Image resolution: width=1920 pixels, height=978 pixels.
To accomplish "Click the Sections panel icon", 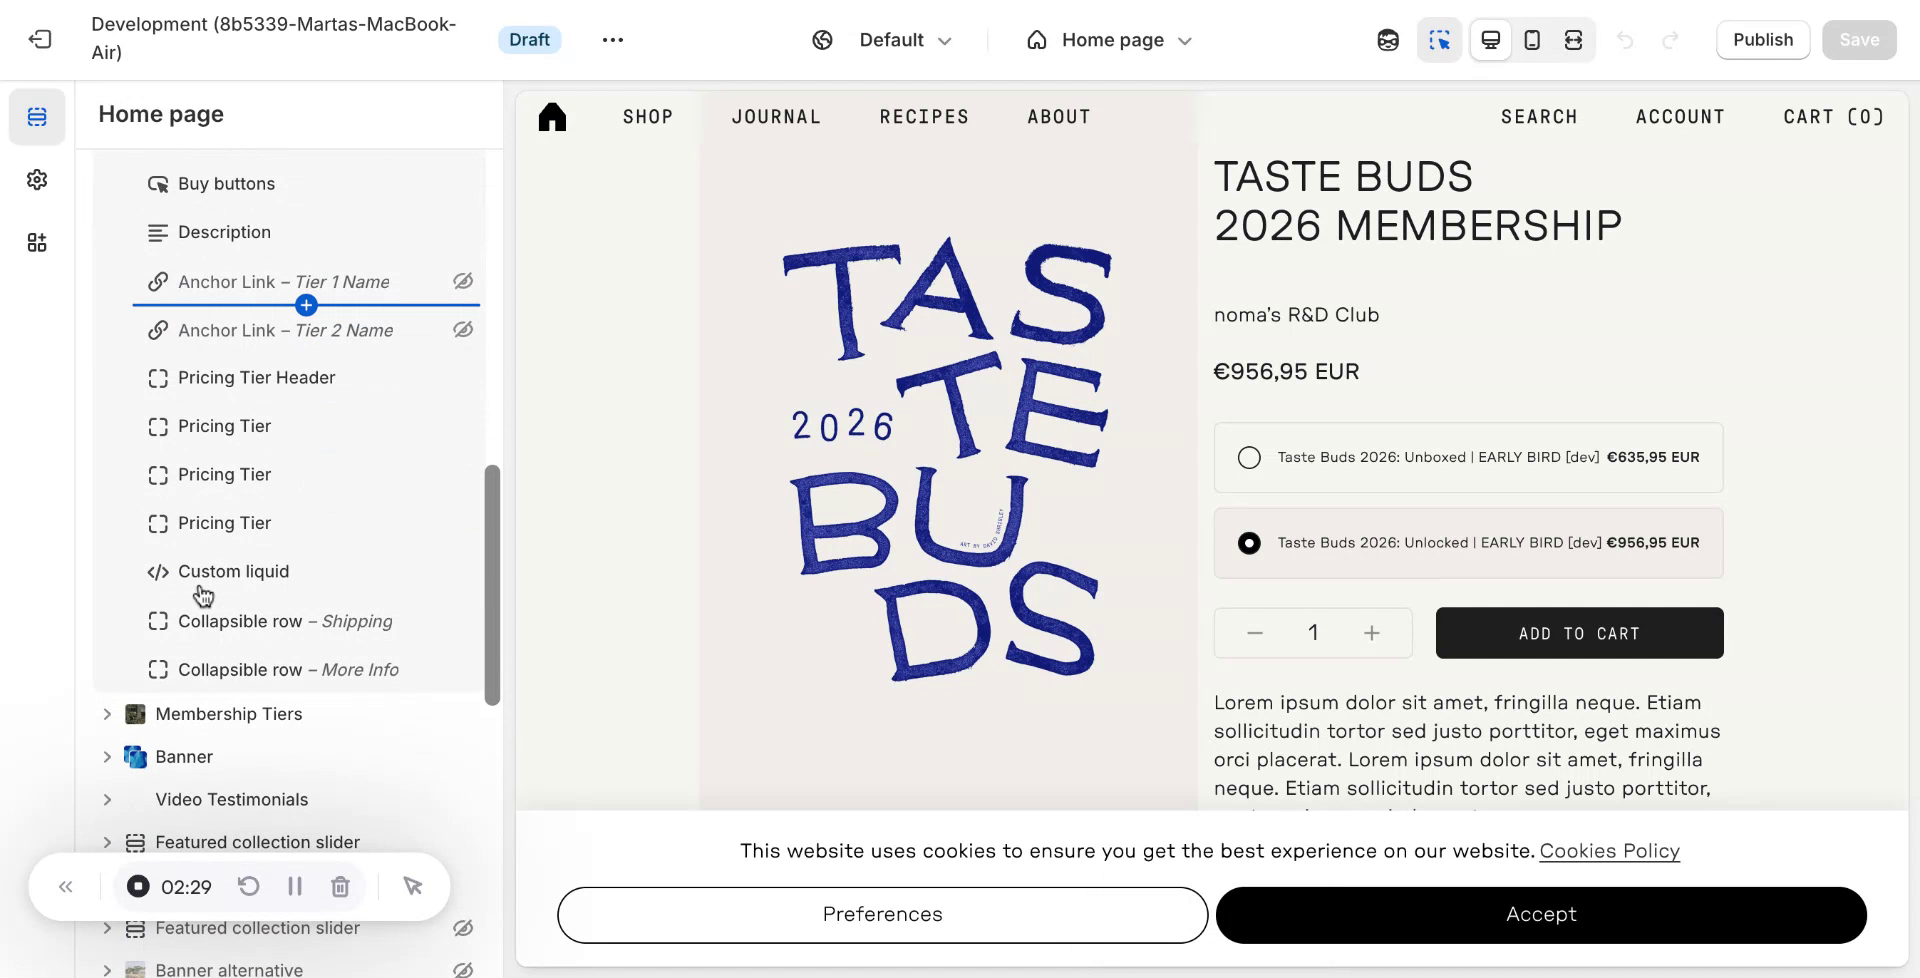I will (37, 117).
